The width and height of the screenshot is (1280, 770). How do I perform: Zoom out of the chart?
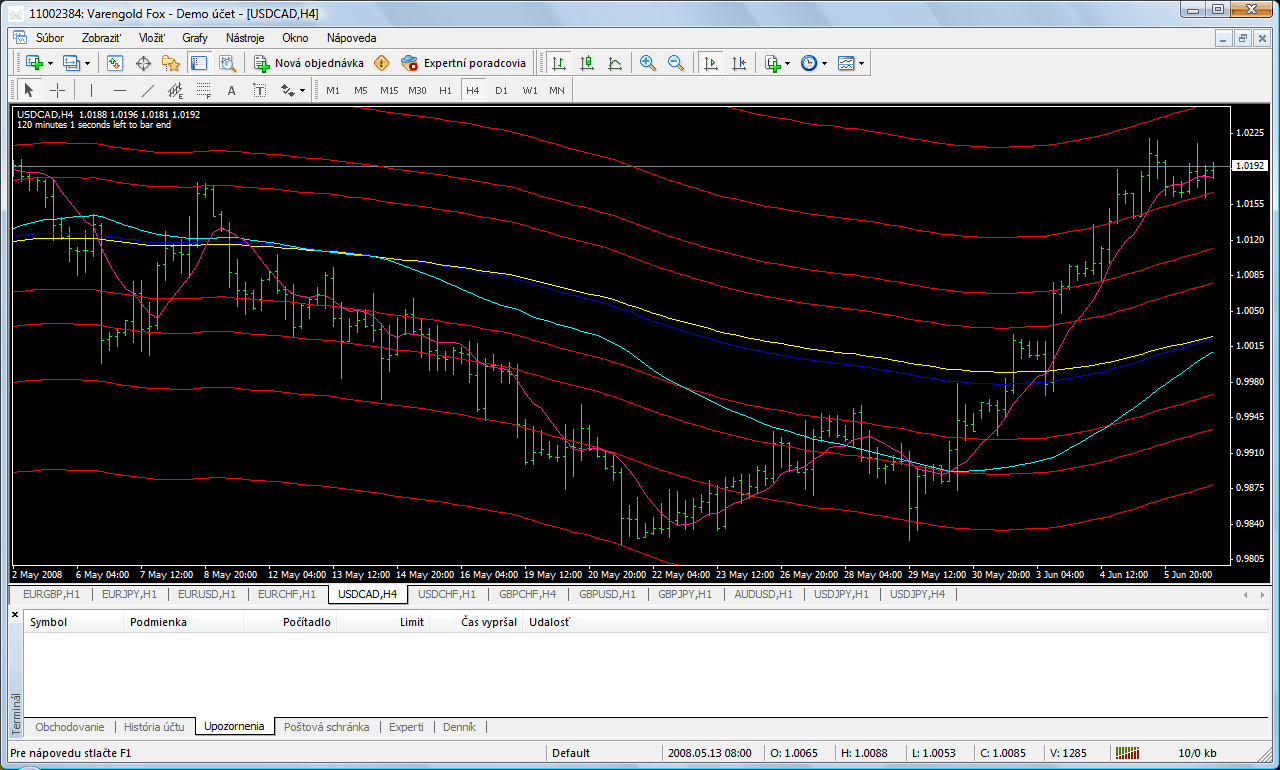(x=676, y=63)
